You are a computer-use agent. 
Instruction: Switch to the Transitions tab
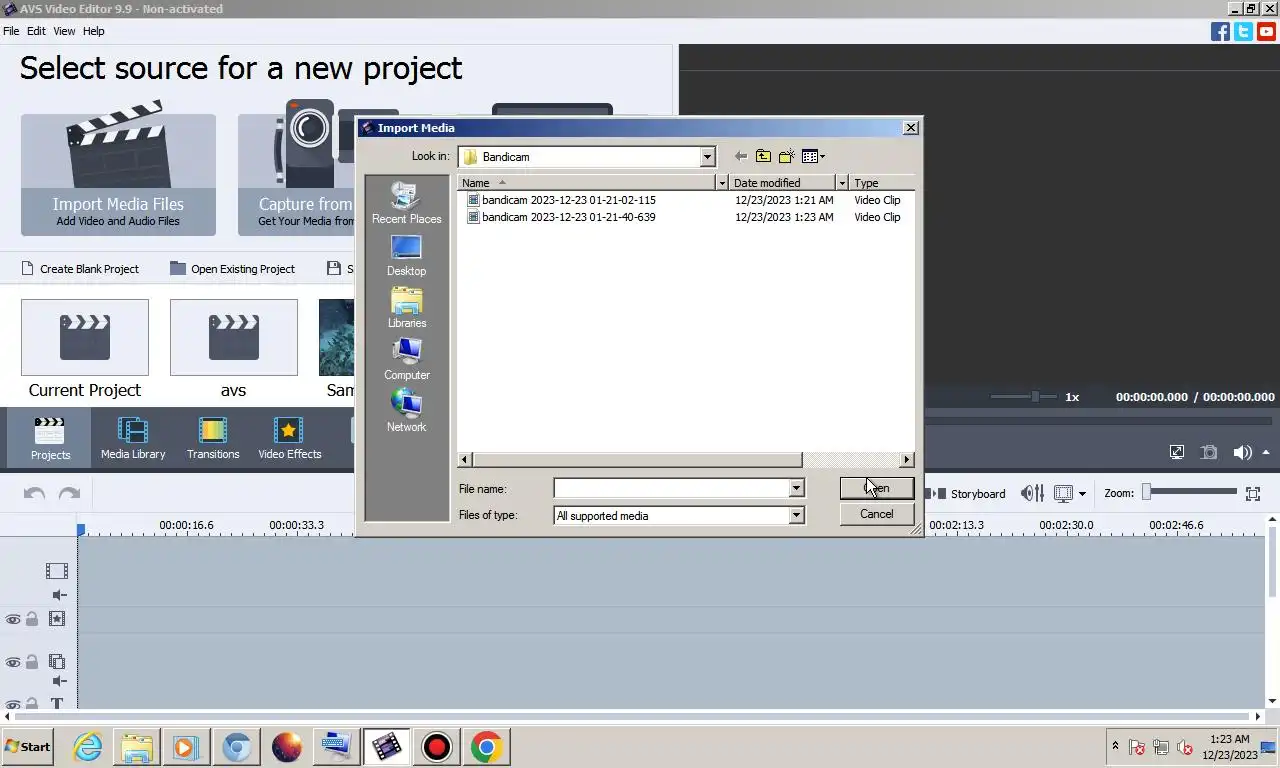(x=213, y=438)
